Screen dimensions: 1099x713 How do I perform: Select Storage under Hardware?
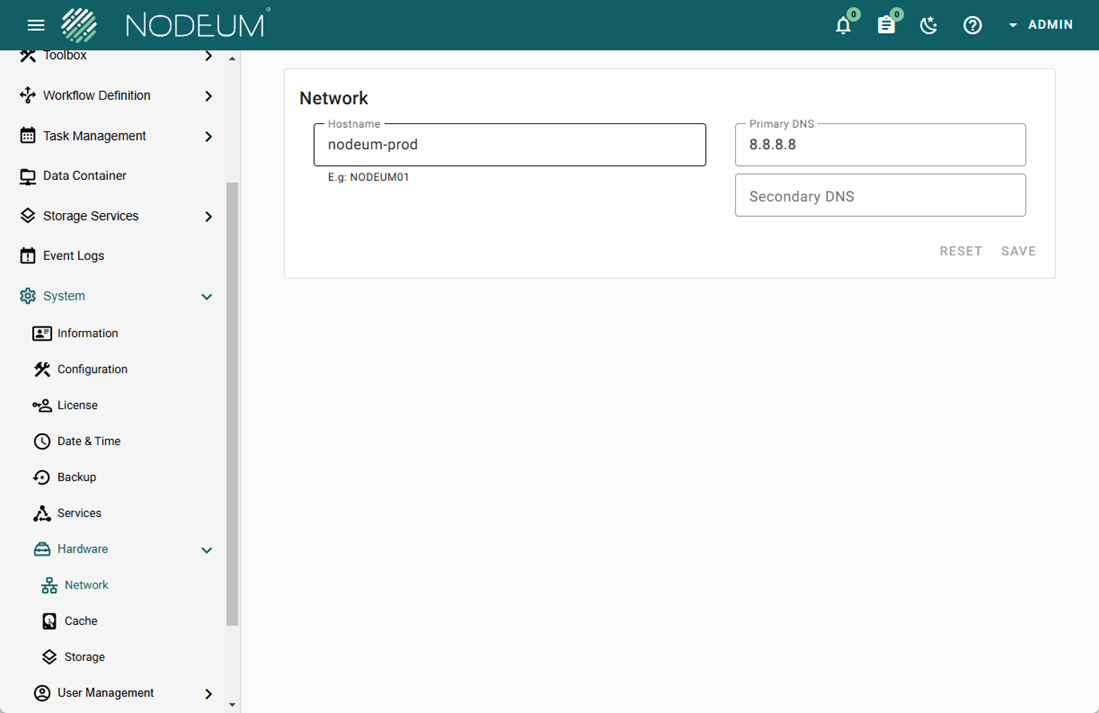(84, 657)
